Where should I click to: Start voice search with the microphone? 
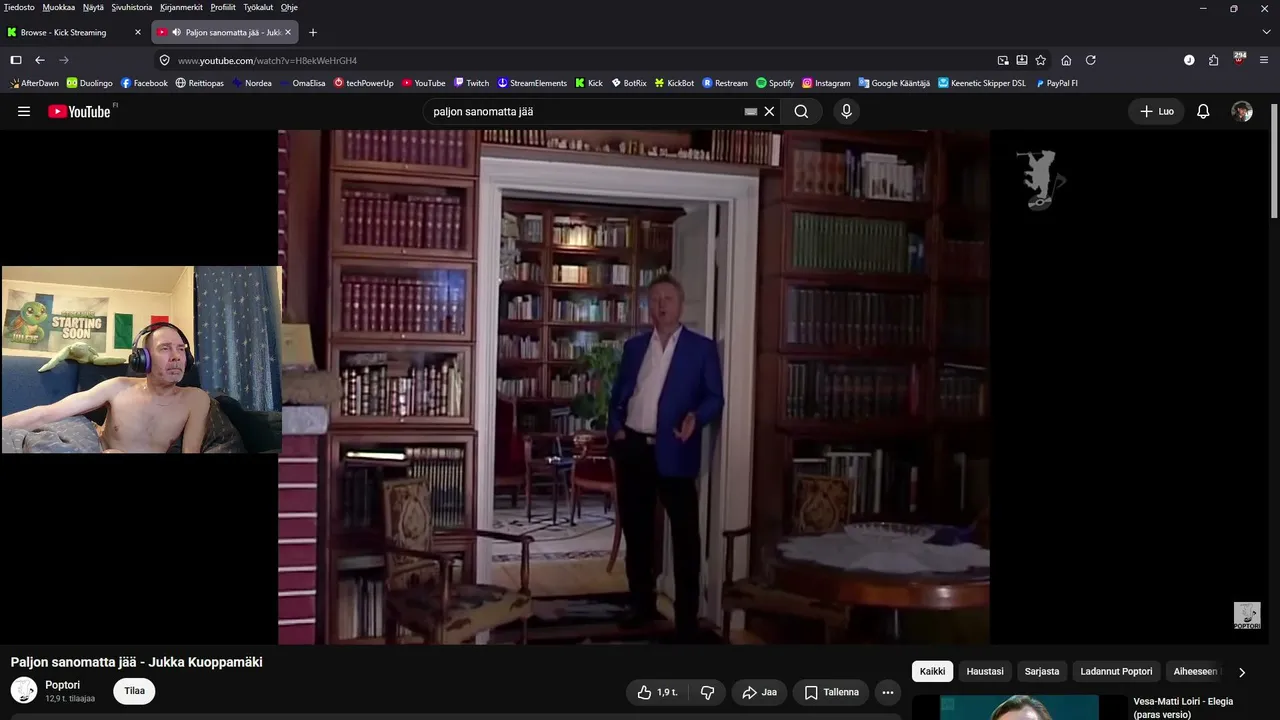pyautogui.click(x=846, y=112)
